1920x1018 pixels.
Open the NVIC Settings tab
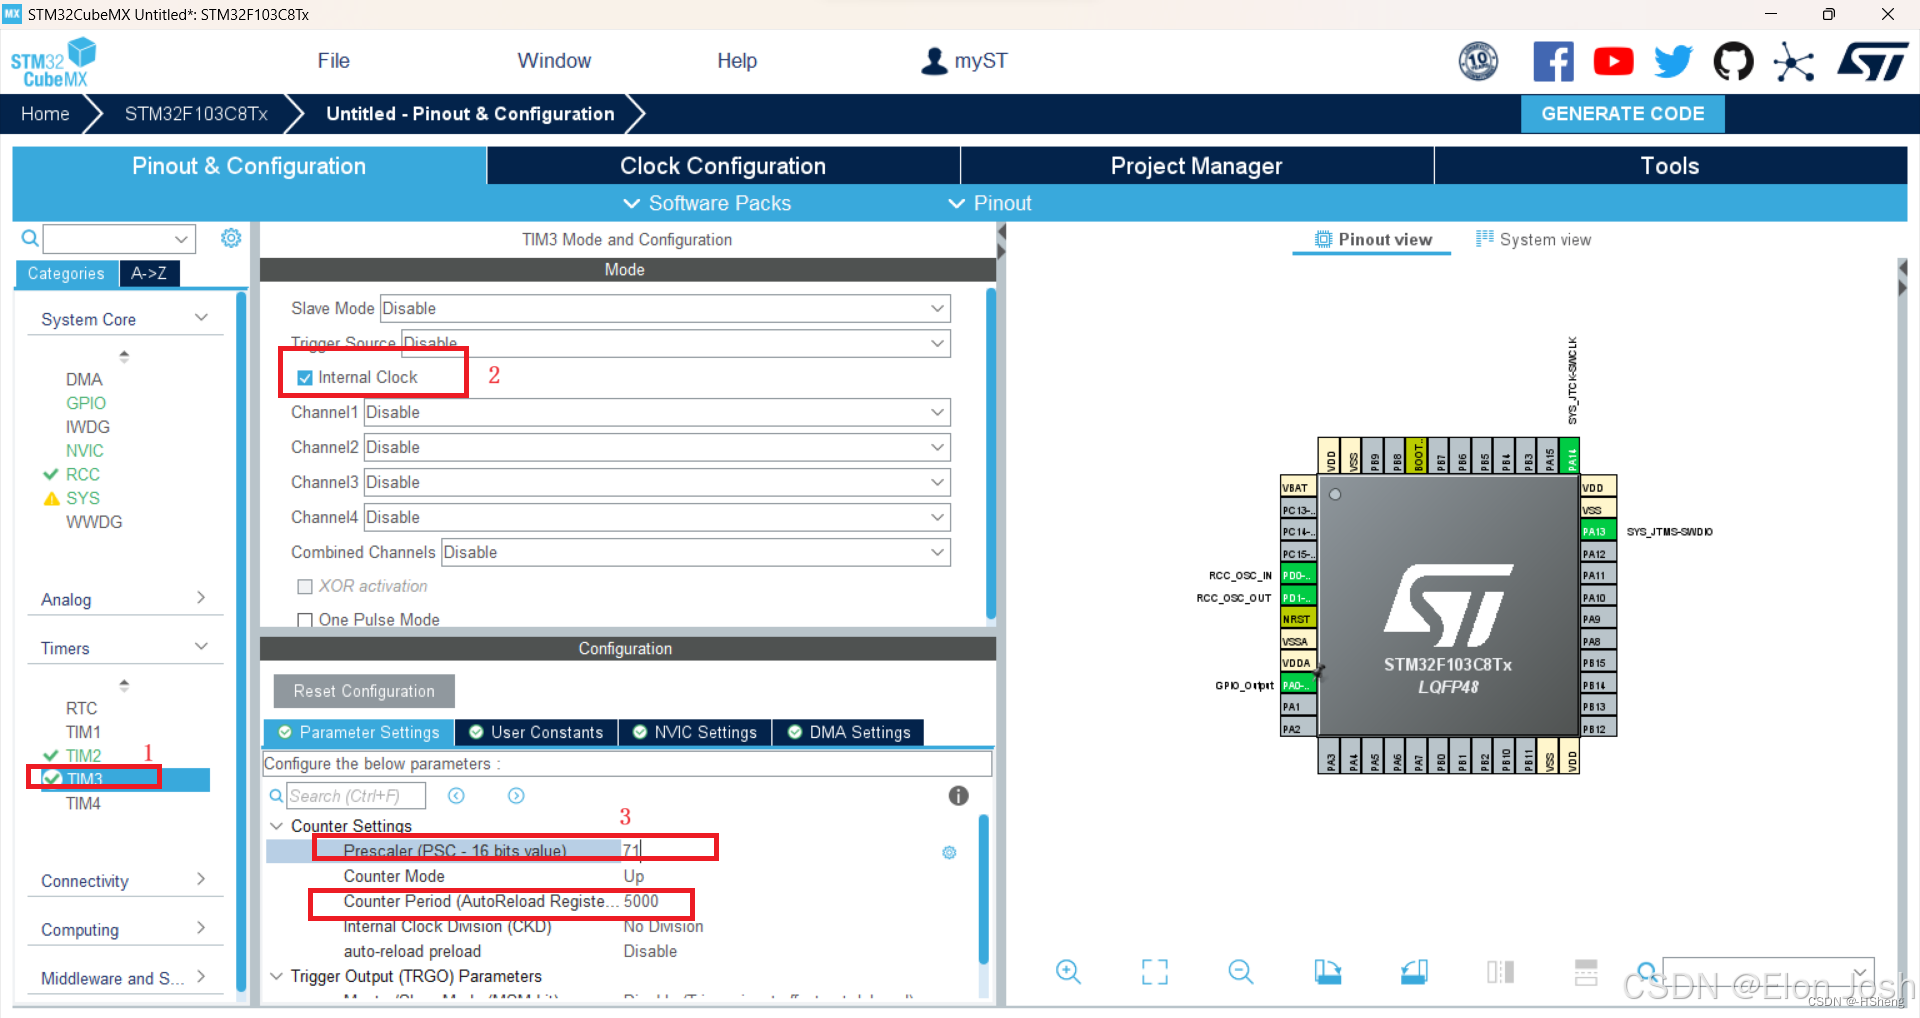pos(695,732)
